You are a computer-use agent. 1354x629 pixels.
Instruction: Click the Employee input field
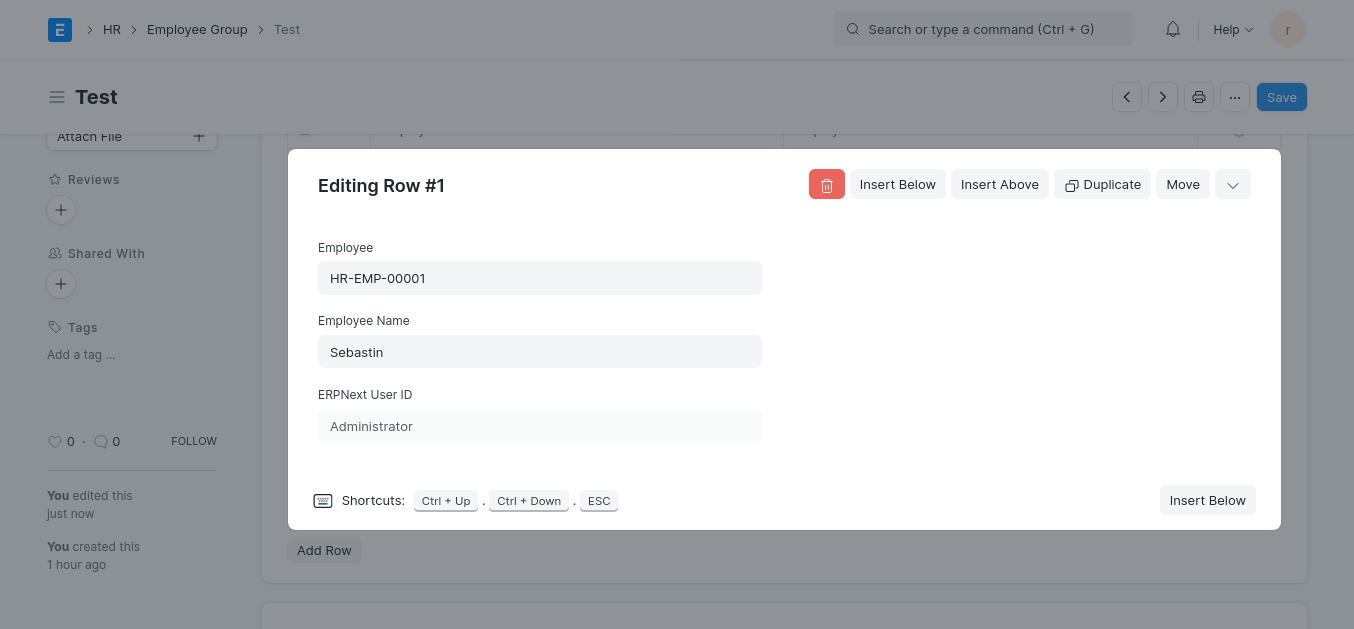pos(539,278)
